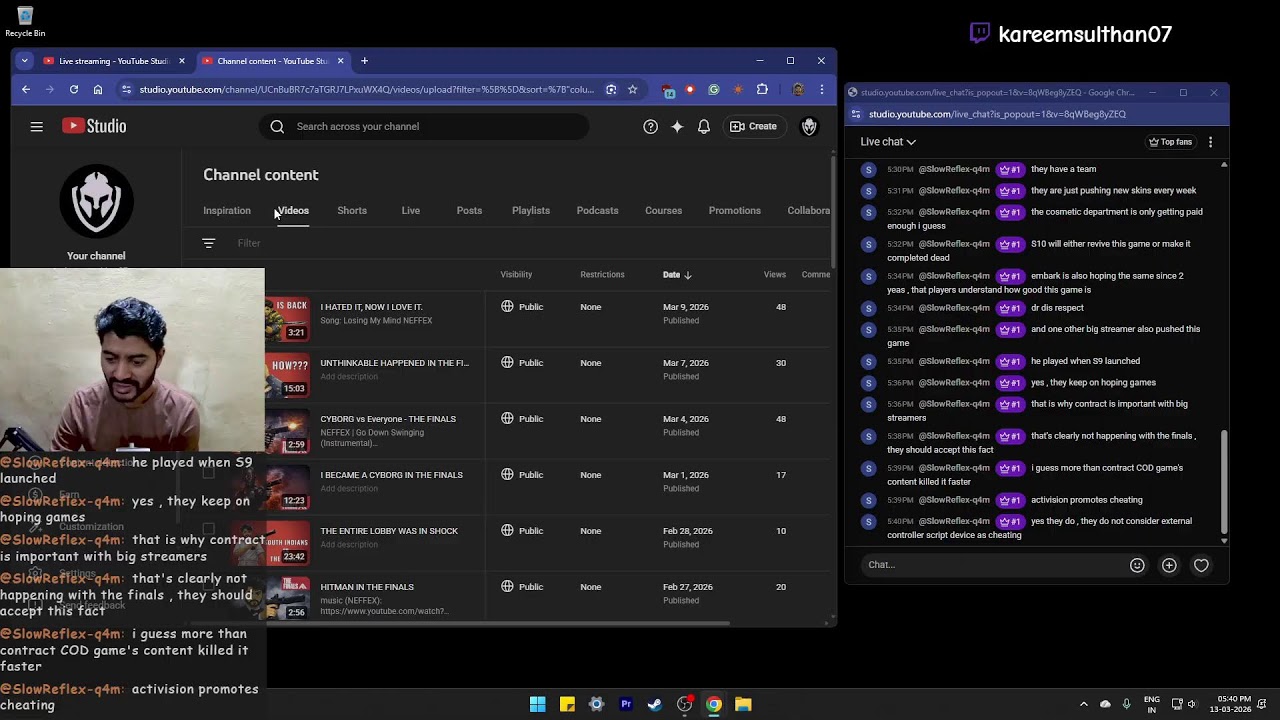Click the heart reaction icon in live chat

click(1201, 565)
